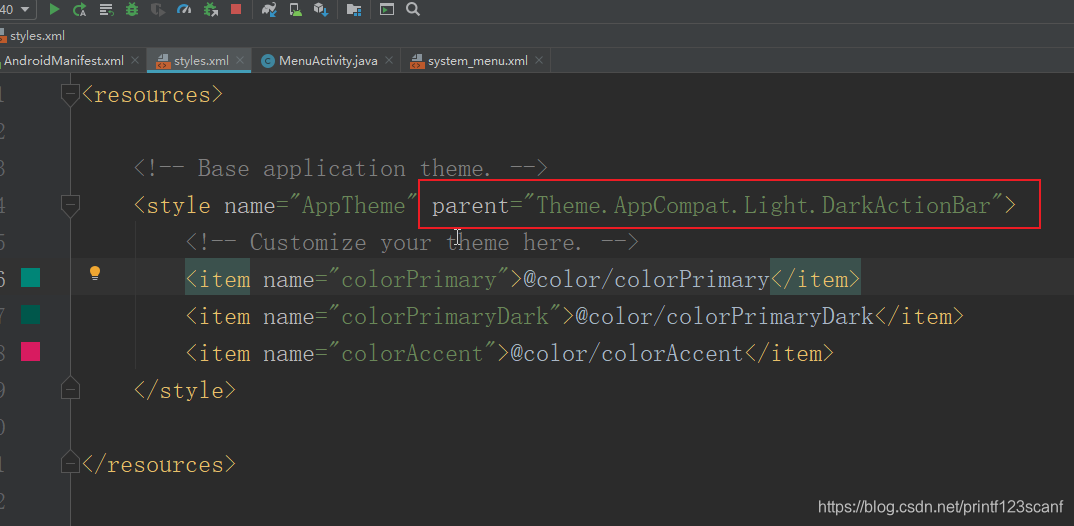Click @color/colorAccent reference
Viewport: 1074px width, 526px height.
tap(627, 353)
